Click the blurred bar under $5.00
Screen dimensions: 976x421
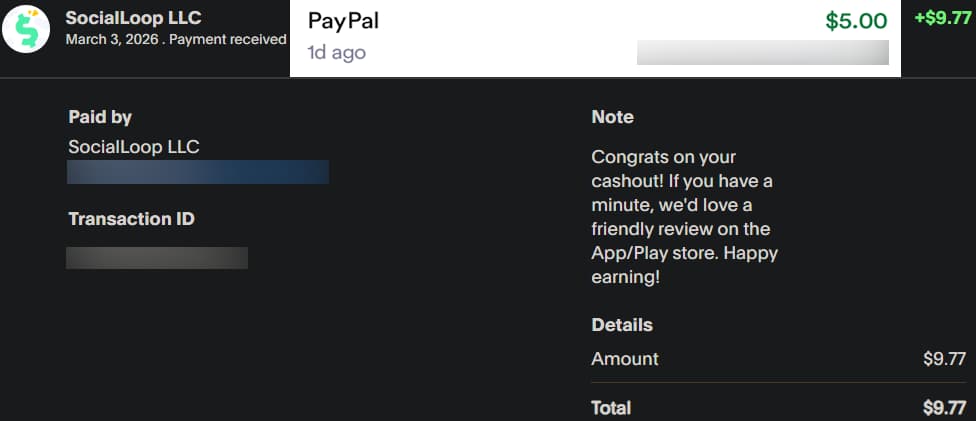coord(762,53)
